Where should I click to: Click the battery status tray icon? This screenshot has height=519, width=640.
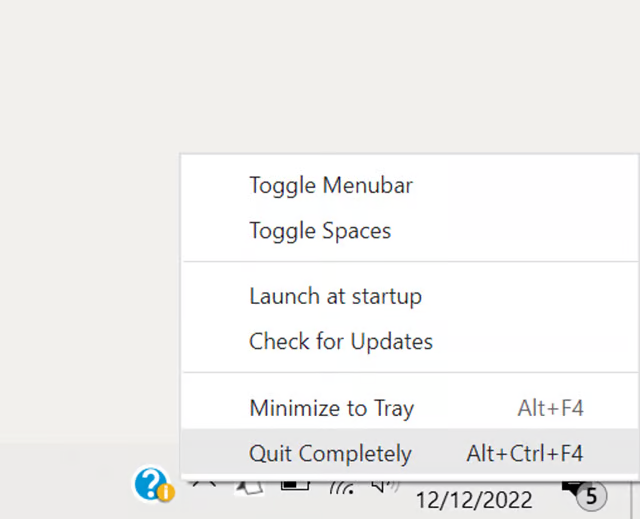coord(294,484)
